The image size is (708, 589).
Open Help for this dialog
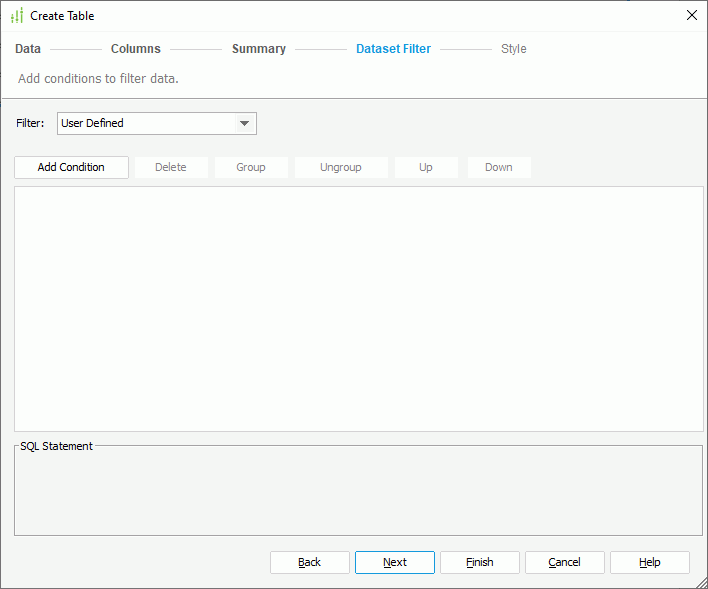[650, 562]
